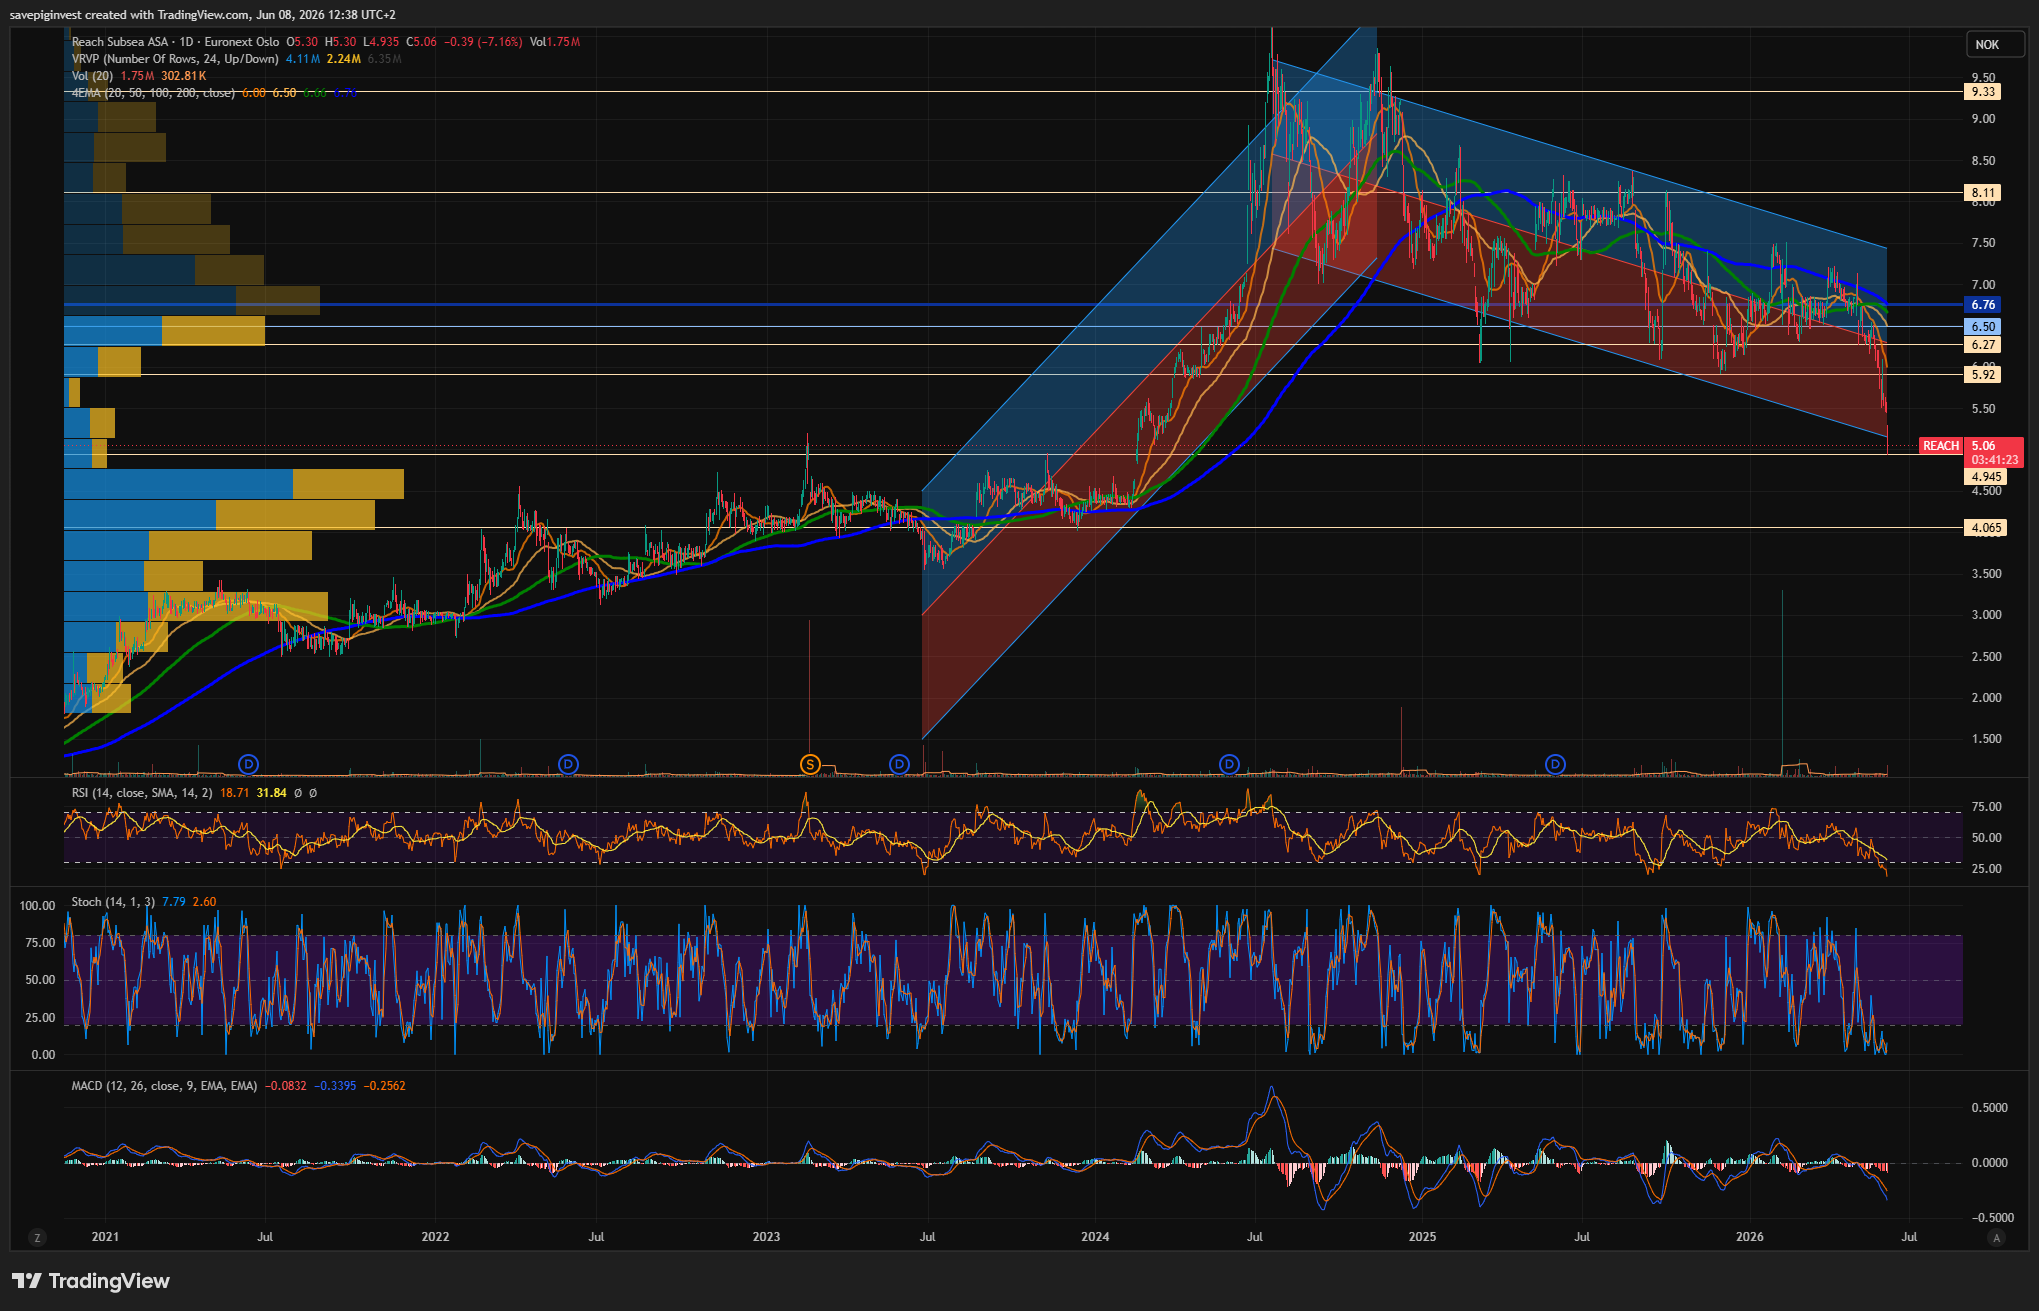Click the 2026 label on the time axis

click(x=1750, y=1237)
